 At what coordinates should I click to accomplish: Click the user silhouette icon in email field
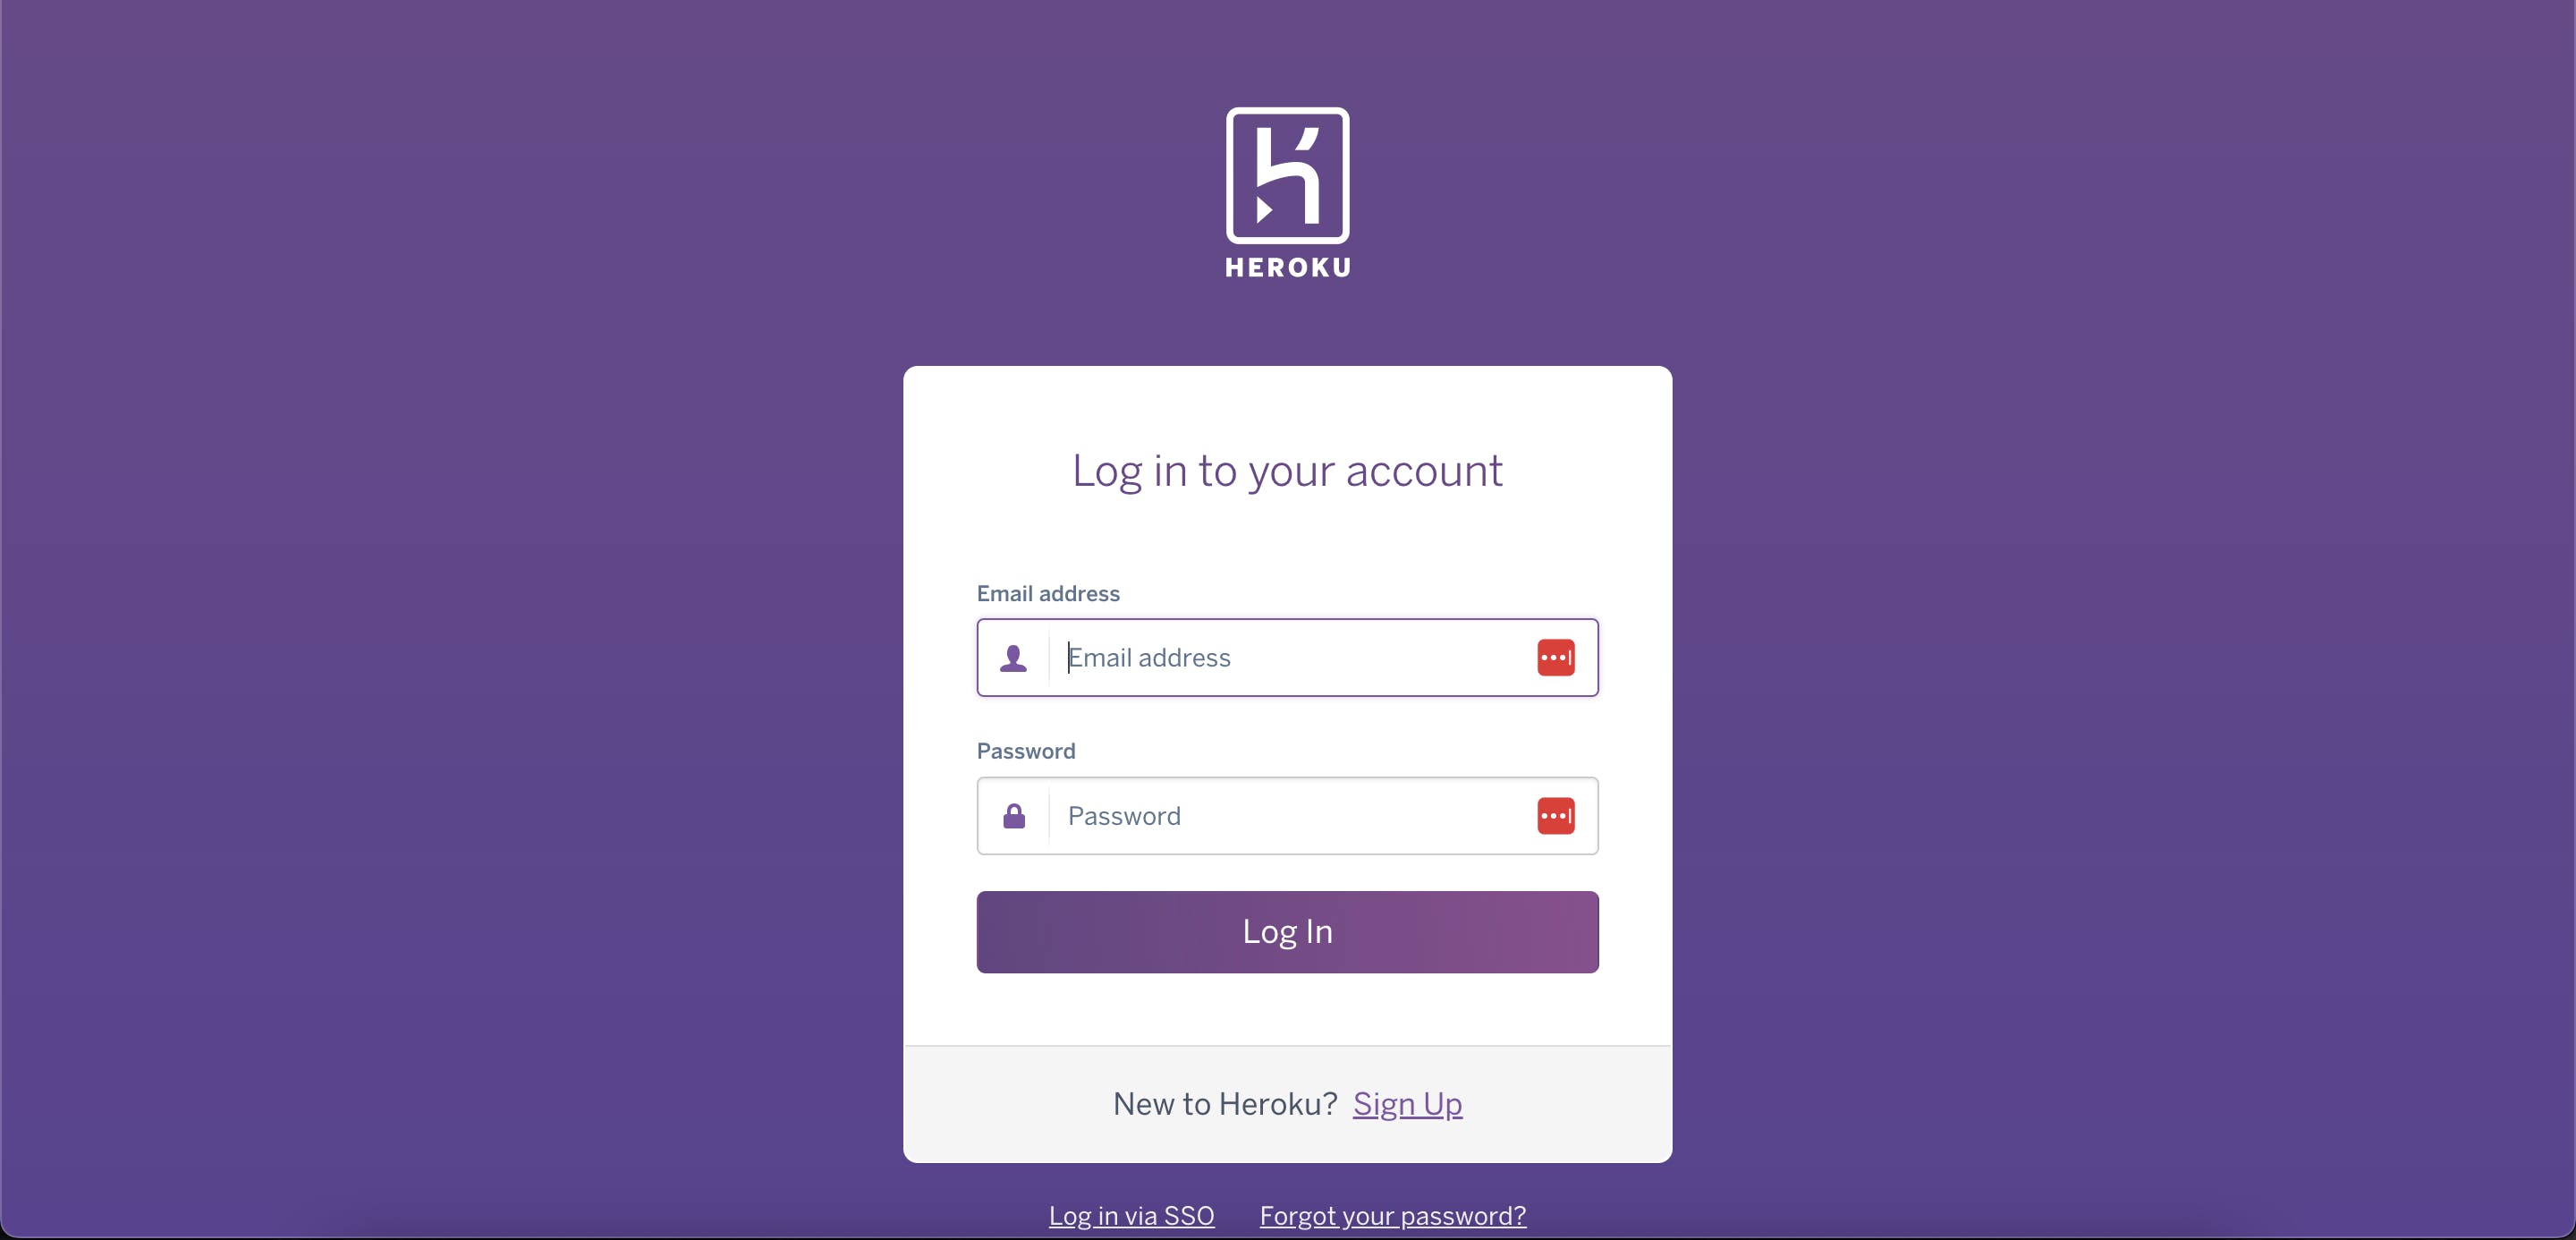pos(1013,658)
